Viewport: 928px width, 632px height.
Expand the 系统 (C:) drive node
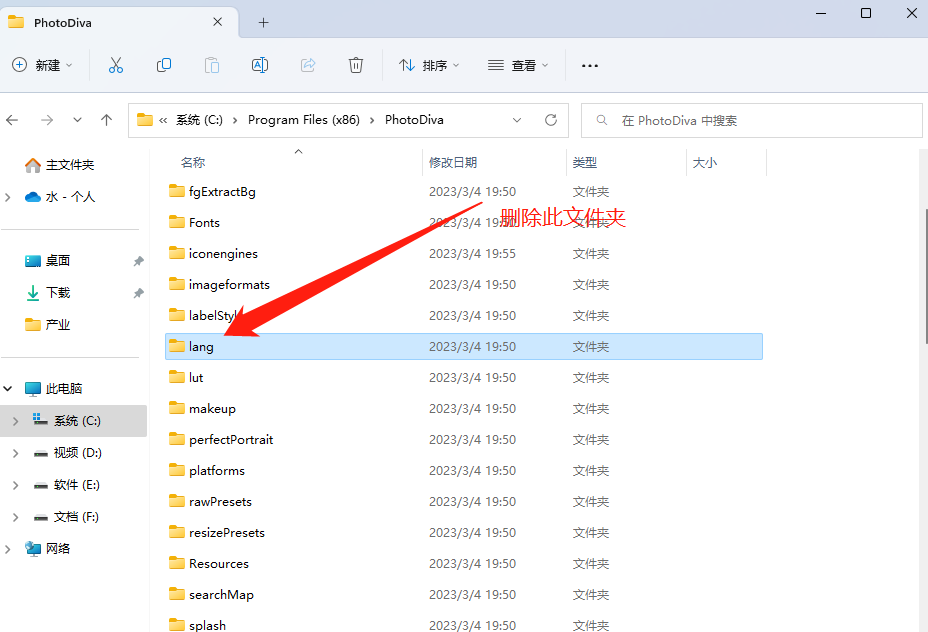pyautogui.click(x=15, y=421)
